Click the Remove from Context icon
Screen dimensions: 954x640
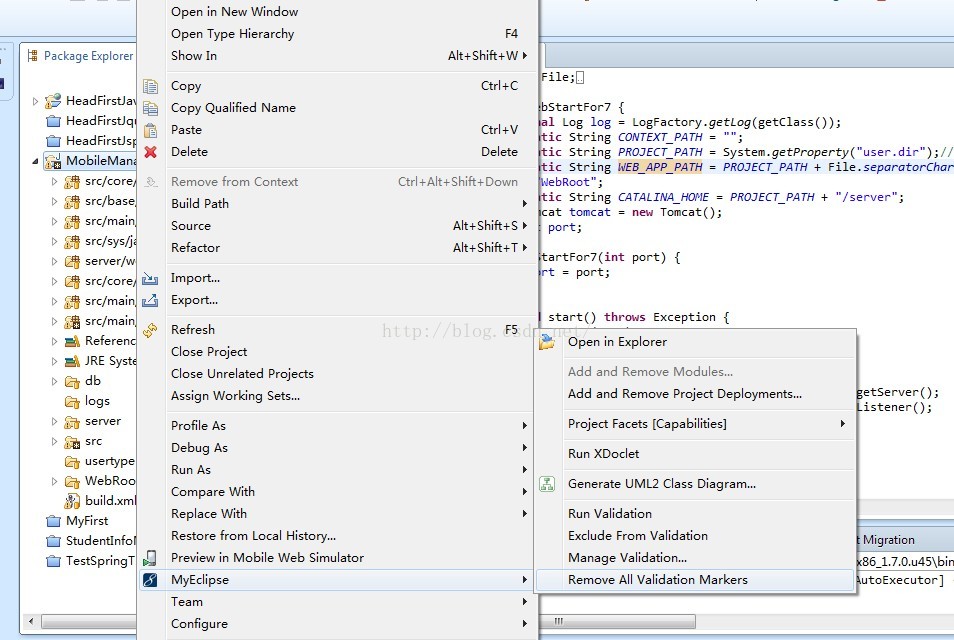(x=150, y=182)
